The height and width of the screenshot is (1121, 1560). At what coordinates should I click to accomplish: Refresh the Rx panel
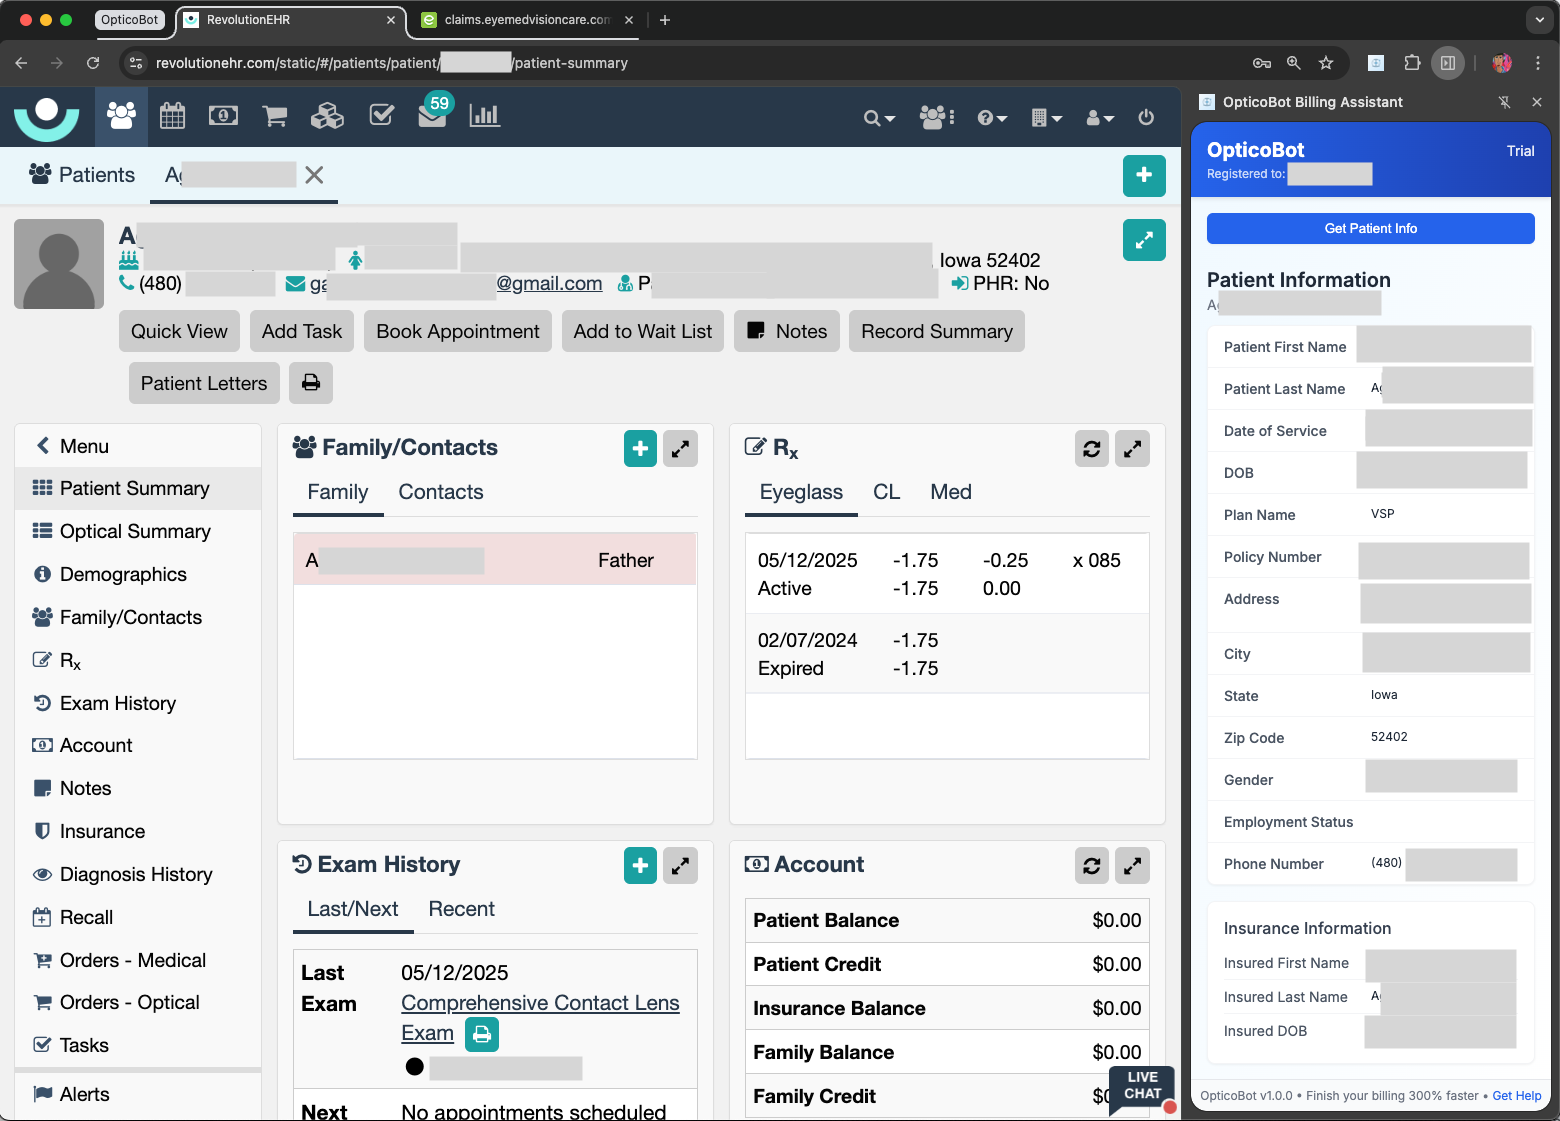[1092, 449]
